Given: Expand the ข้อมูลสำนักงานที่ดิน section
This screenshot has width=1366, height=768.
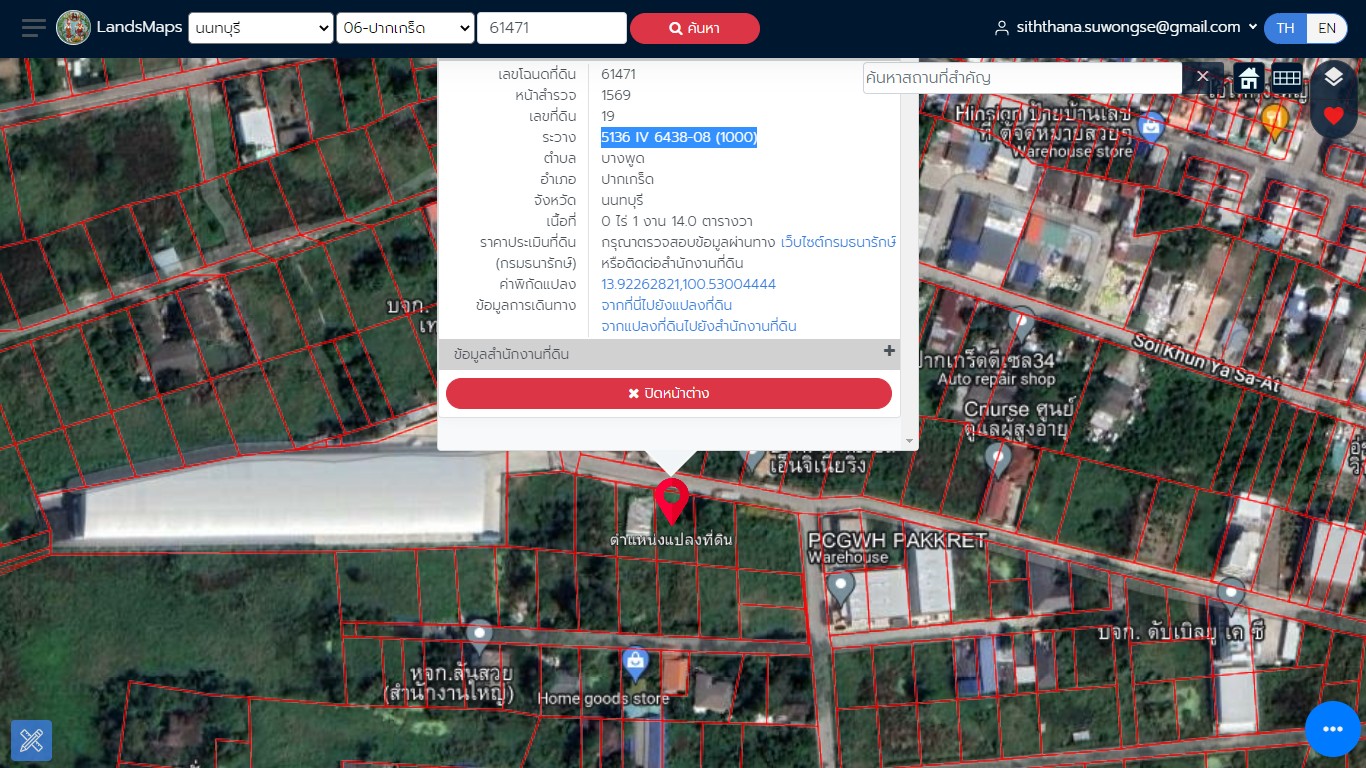Looking at the screenshot, I should (888, 352).
